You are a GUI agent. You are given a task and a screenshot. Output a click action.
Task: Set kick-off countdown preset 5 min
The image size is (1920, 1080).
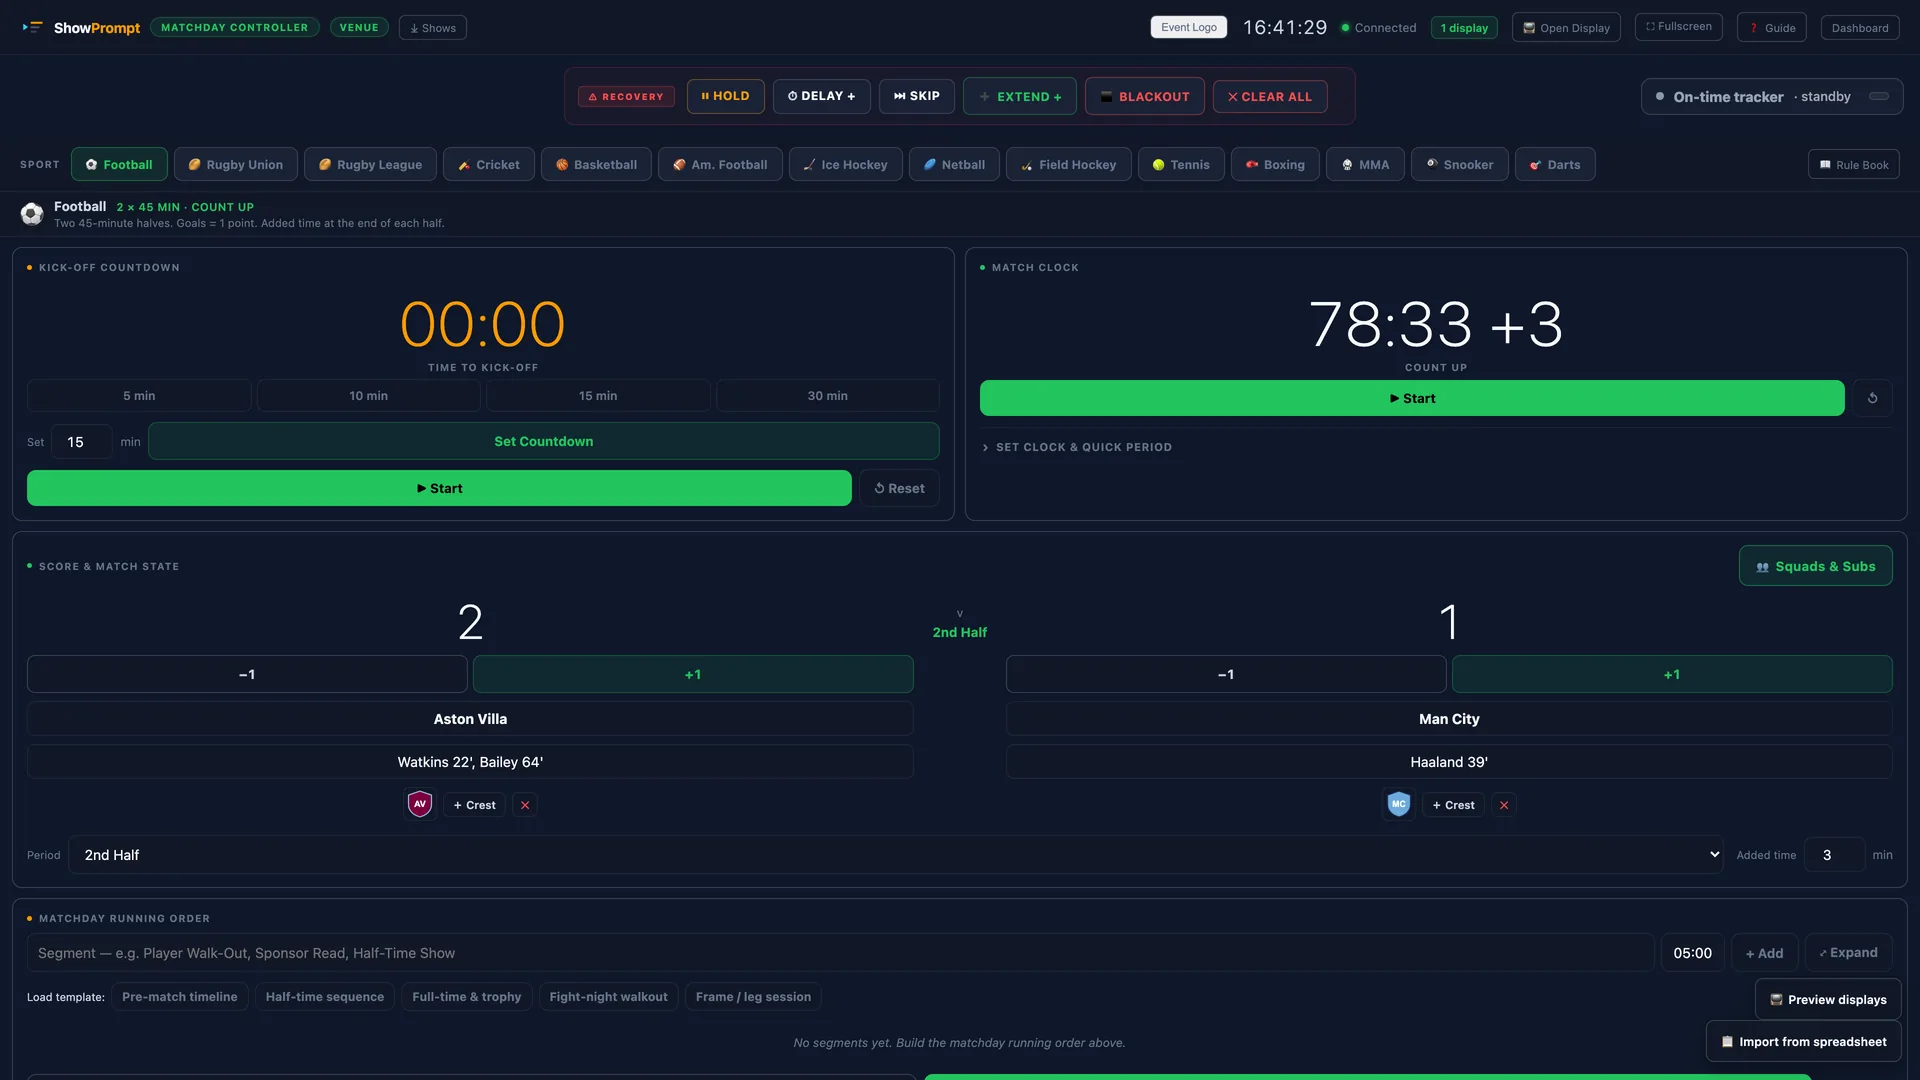coord(139,396)
